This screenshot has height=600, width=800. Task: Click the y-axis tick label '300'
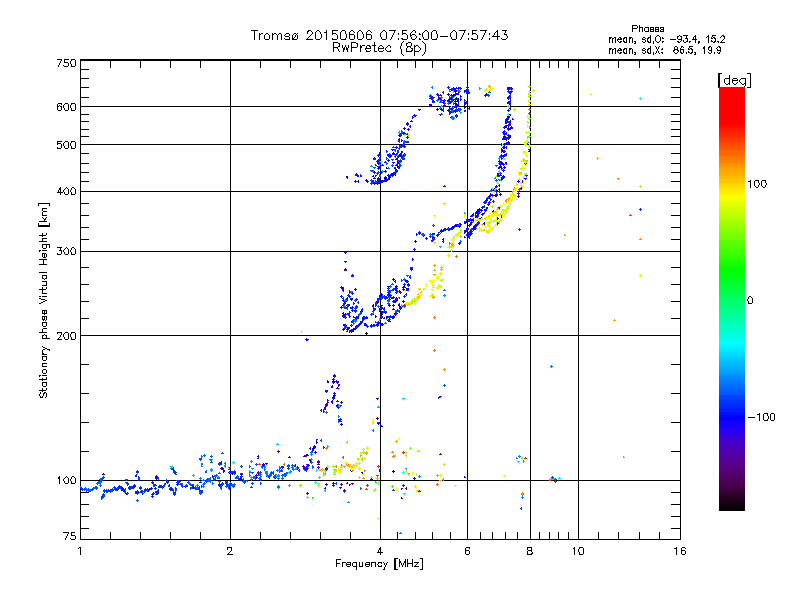[x=66, y=251]
